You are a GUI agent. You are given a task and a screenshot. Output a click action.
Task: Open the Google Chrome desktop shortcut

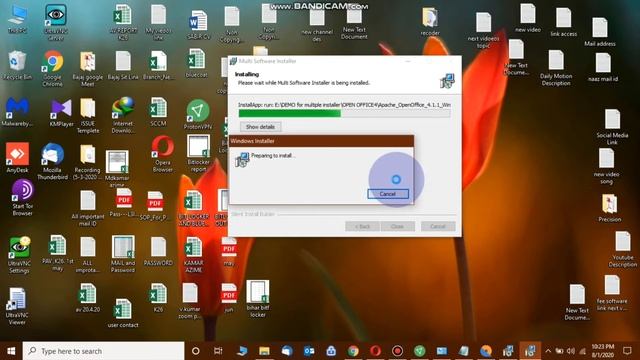coord(53,68)
